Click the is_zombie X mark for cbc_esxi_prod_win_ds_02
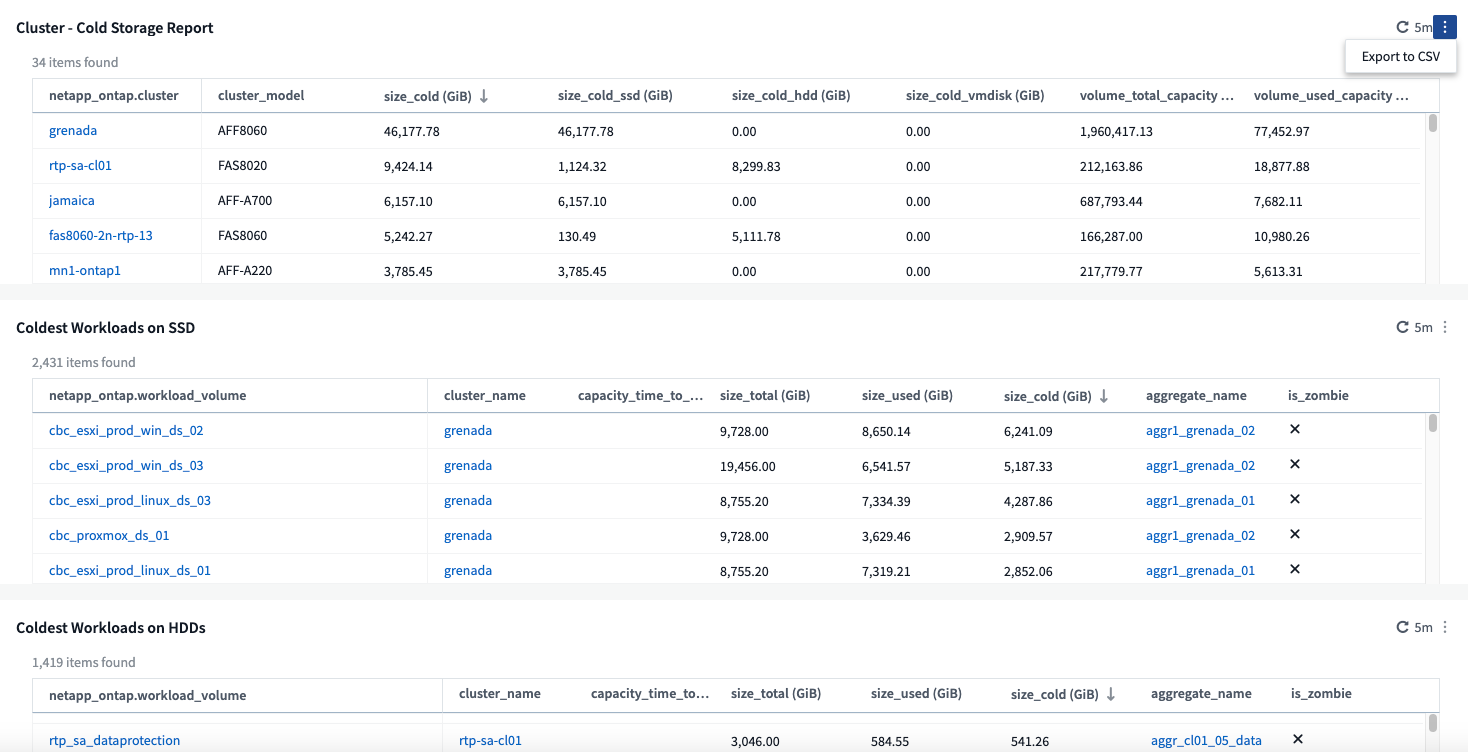The height and width of the screenshot is (752, 1468). click(1294, 430)
